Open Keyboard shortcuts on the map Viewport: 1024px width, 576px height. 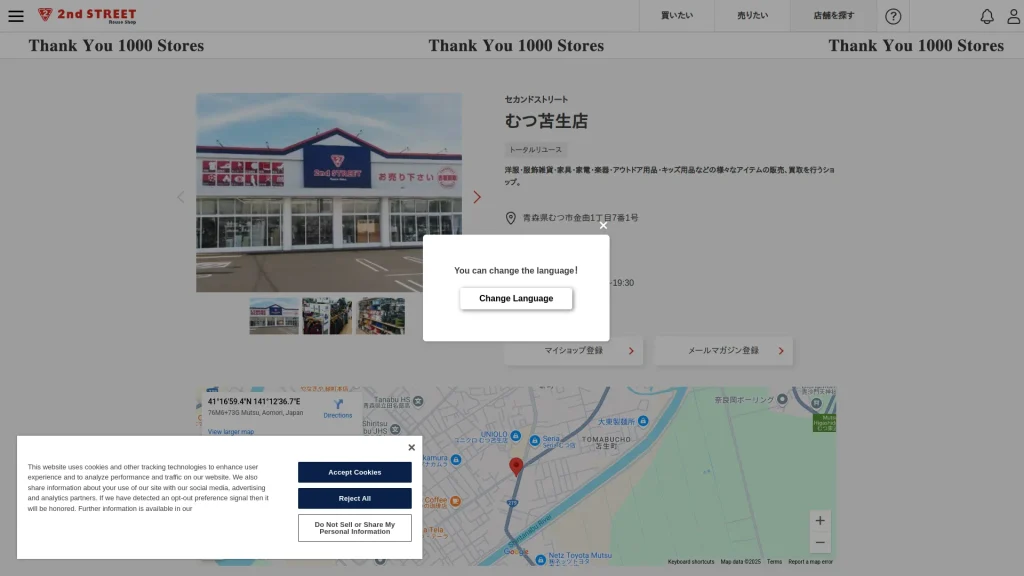coord(691,562)
